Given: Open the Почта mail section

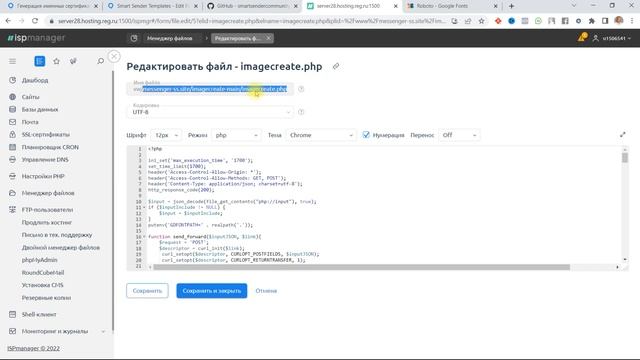Looking at the screenshot, I should pos(30,122).
